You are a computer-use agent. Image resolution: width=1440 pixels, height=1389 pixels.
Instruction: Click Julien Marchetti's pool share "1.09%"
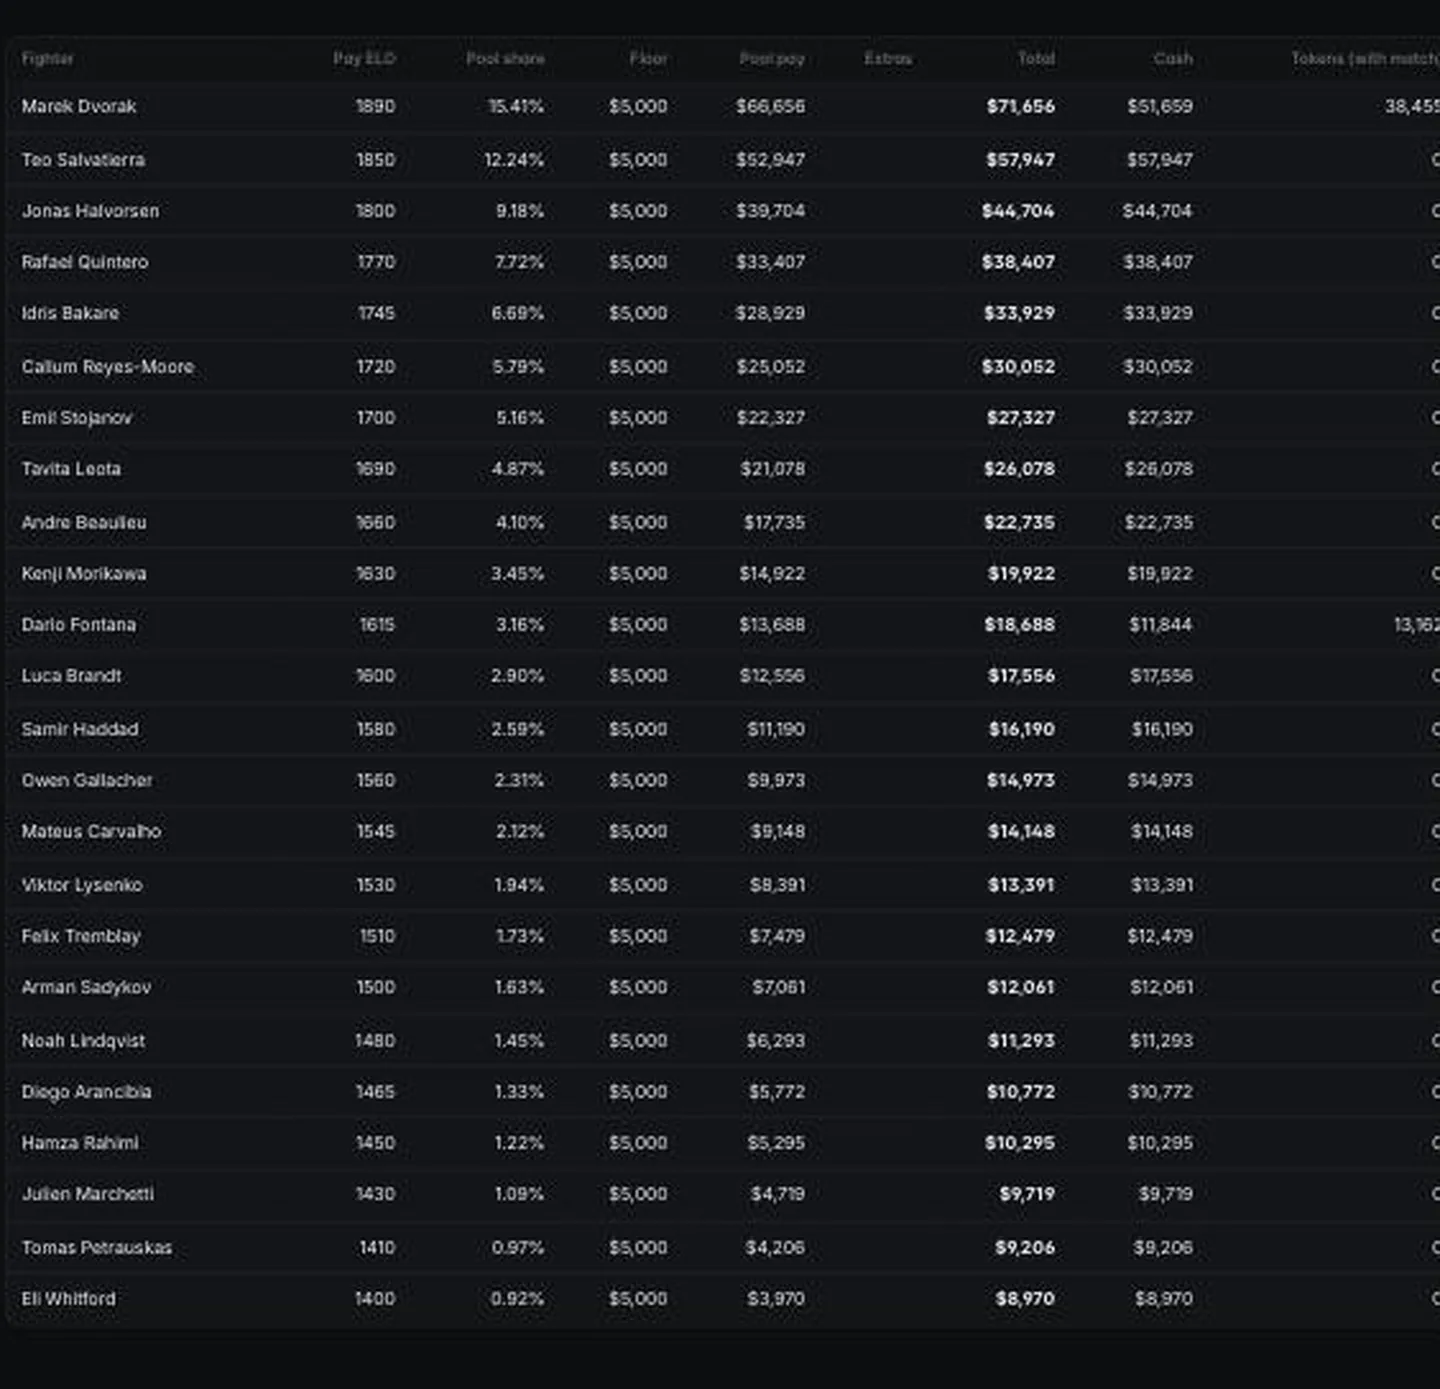[x=519, y=1195]
